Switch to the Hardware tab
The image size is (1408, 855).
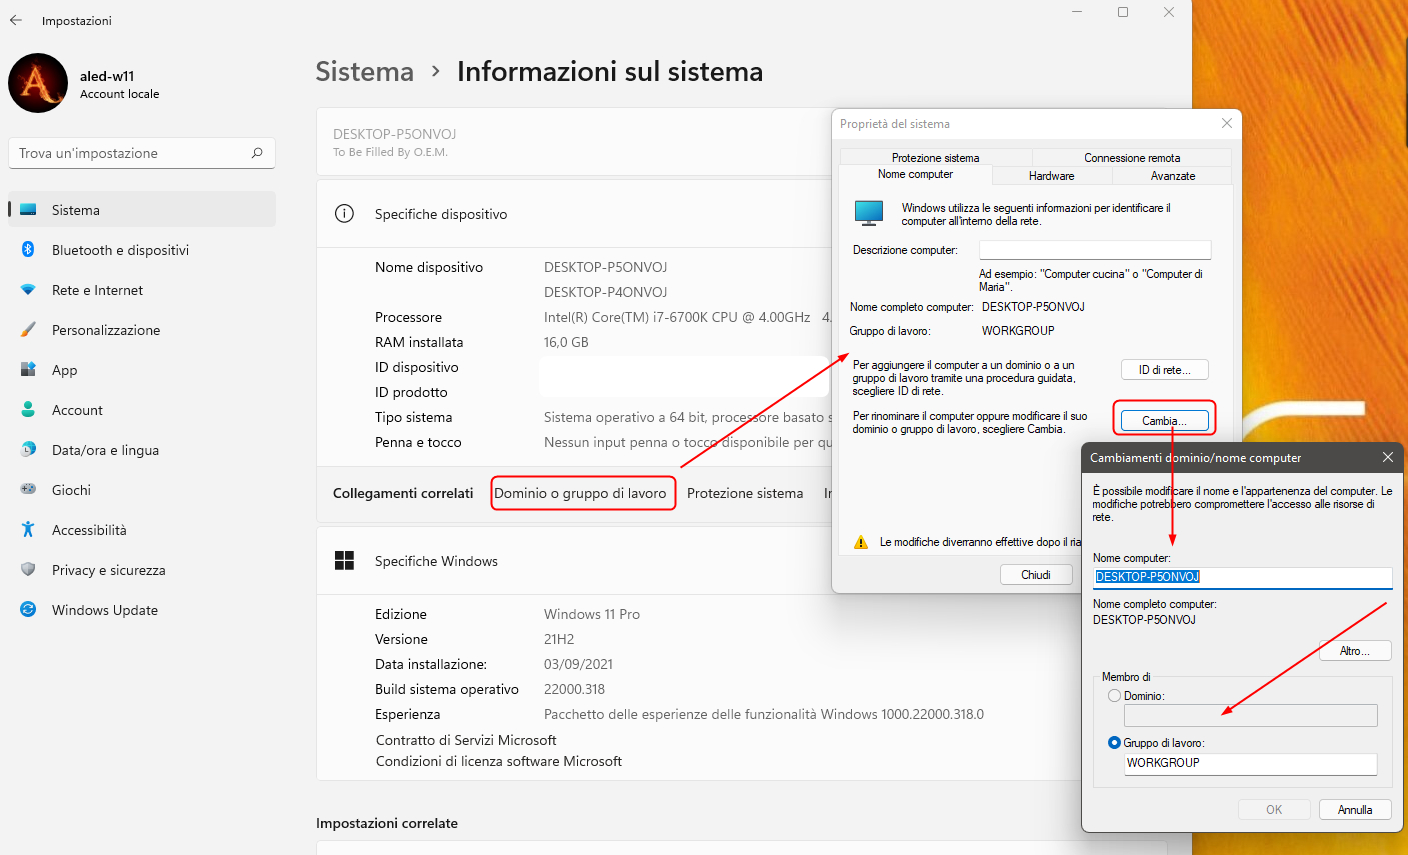coord(1052,176)
